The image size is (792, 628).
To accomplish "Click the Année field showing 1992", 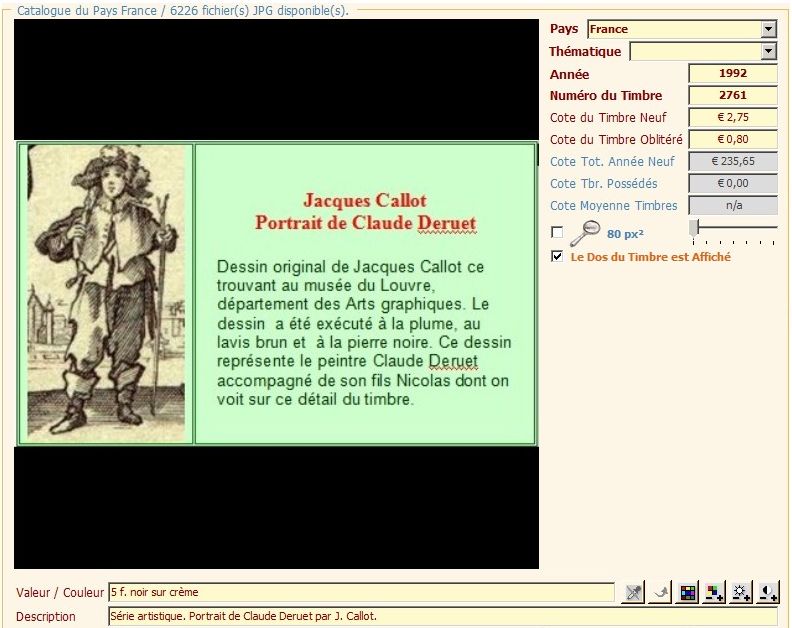I will (x=732, y=73).
